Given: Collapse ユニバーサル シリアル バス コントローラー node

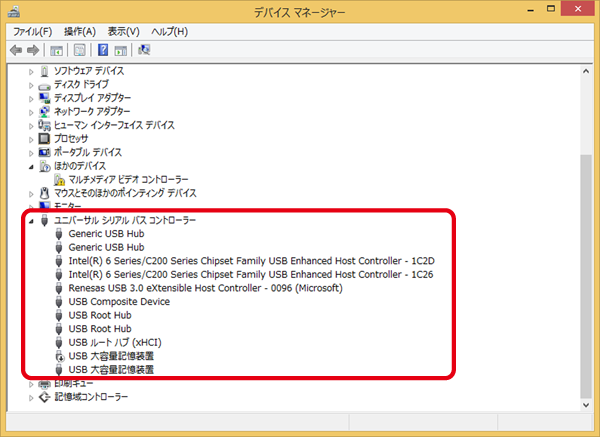Looking at the screenshot, I should [x=31, y=221].
